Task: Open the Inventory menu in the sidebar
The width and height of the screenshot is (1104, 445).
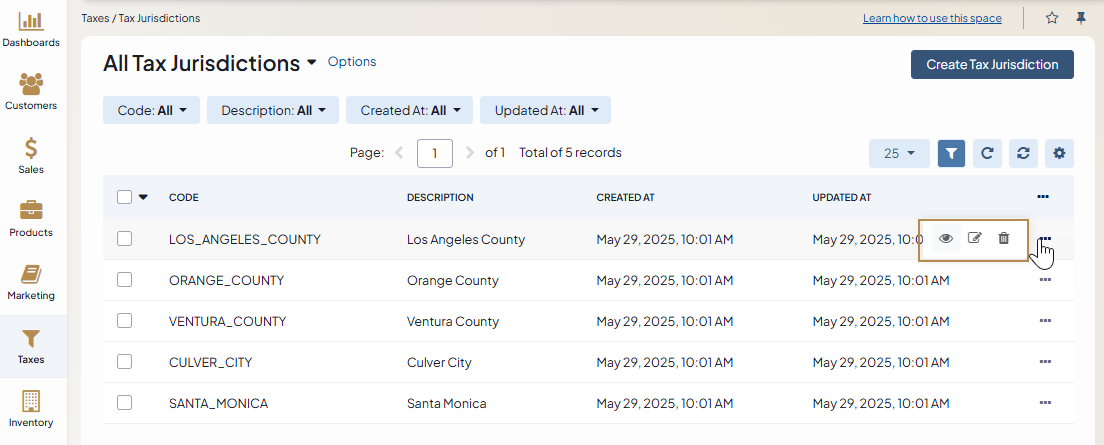Action: 31,408
